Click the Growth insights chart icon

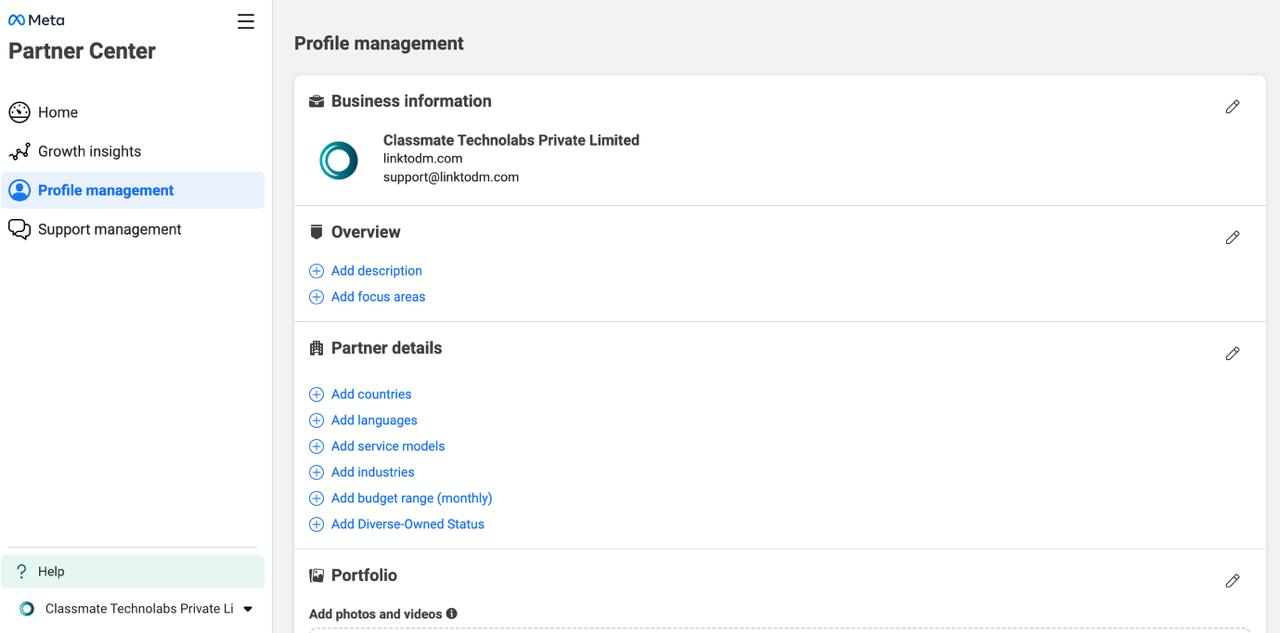tap(19, 151)
